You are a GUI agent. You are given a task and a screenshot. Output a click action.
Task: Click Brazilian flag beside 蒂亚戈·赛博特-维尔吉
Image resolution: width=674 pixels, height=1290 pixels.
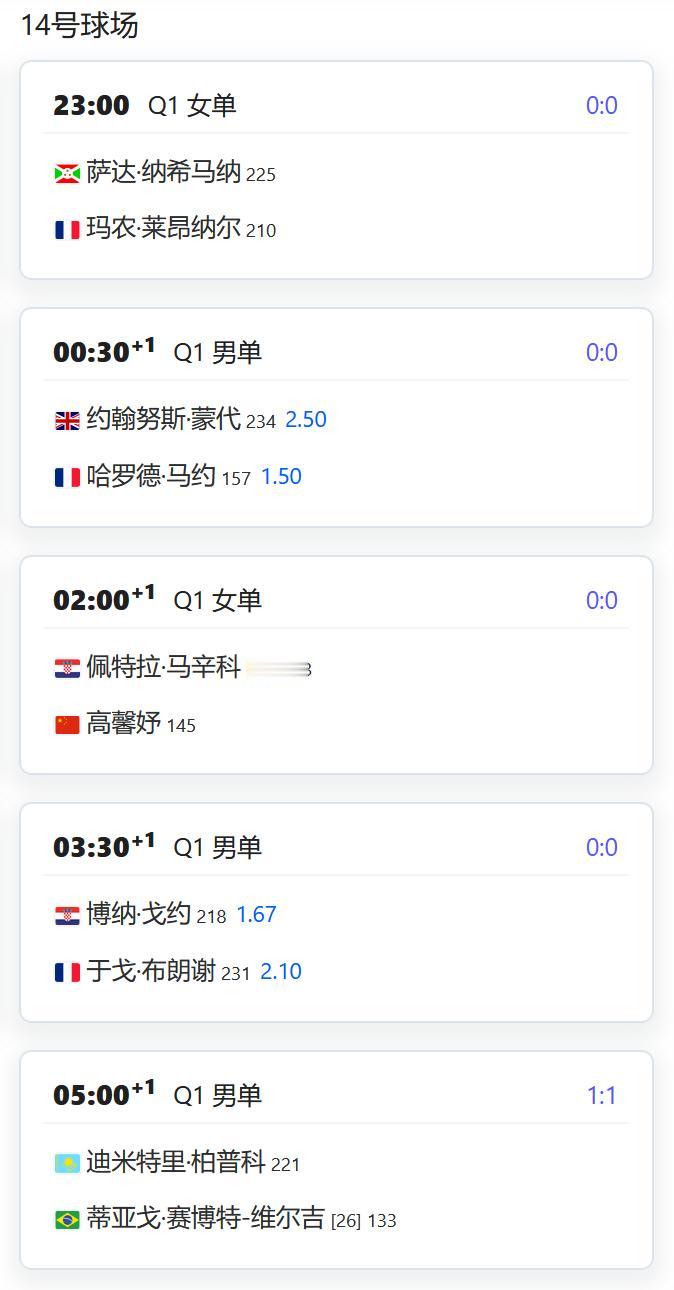[x=67, y=1220]
